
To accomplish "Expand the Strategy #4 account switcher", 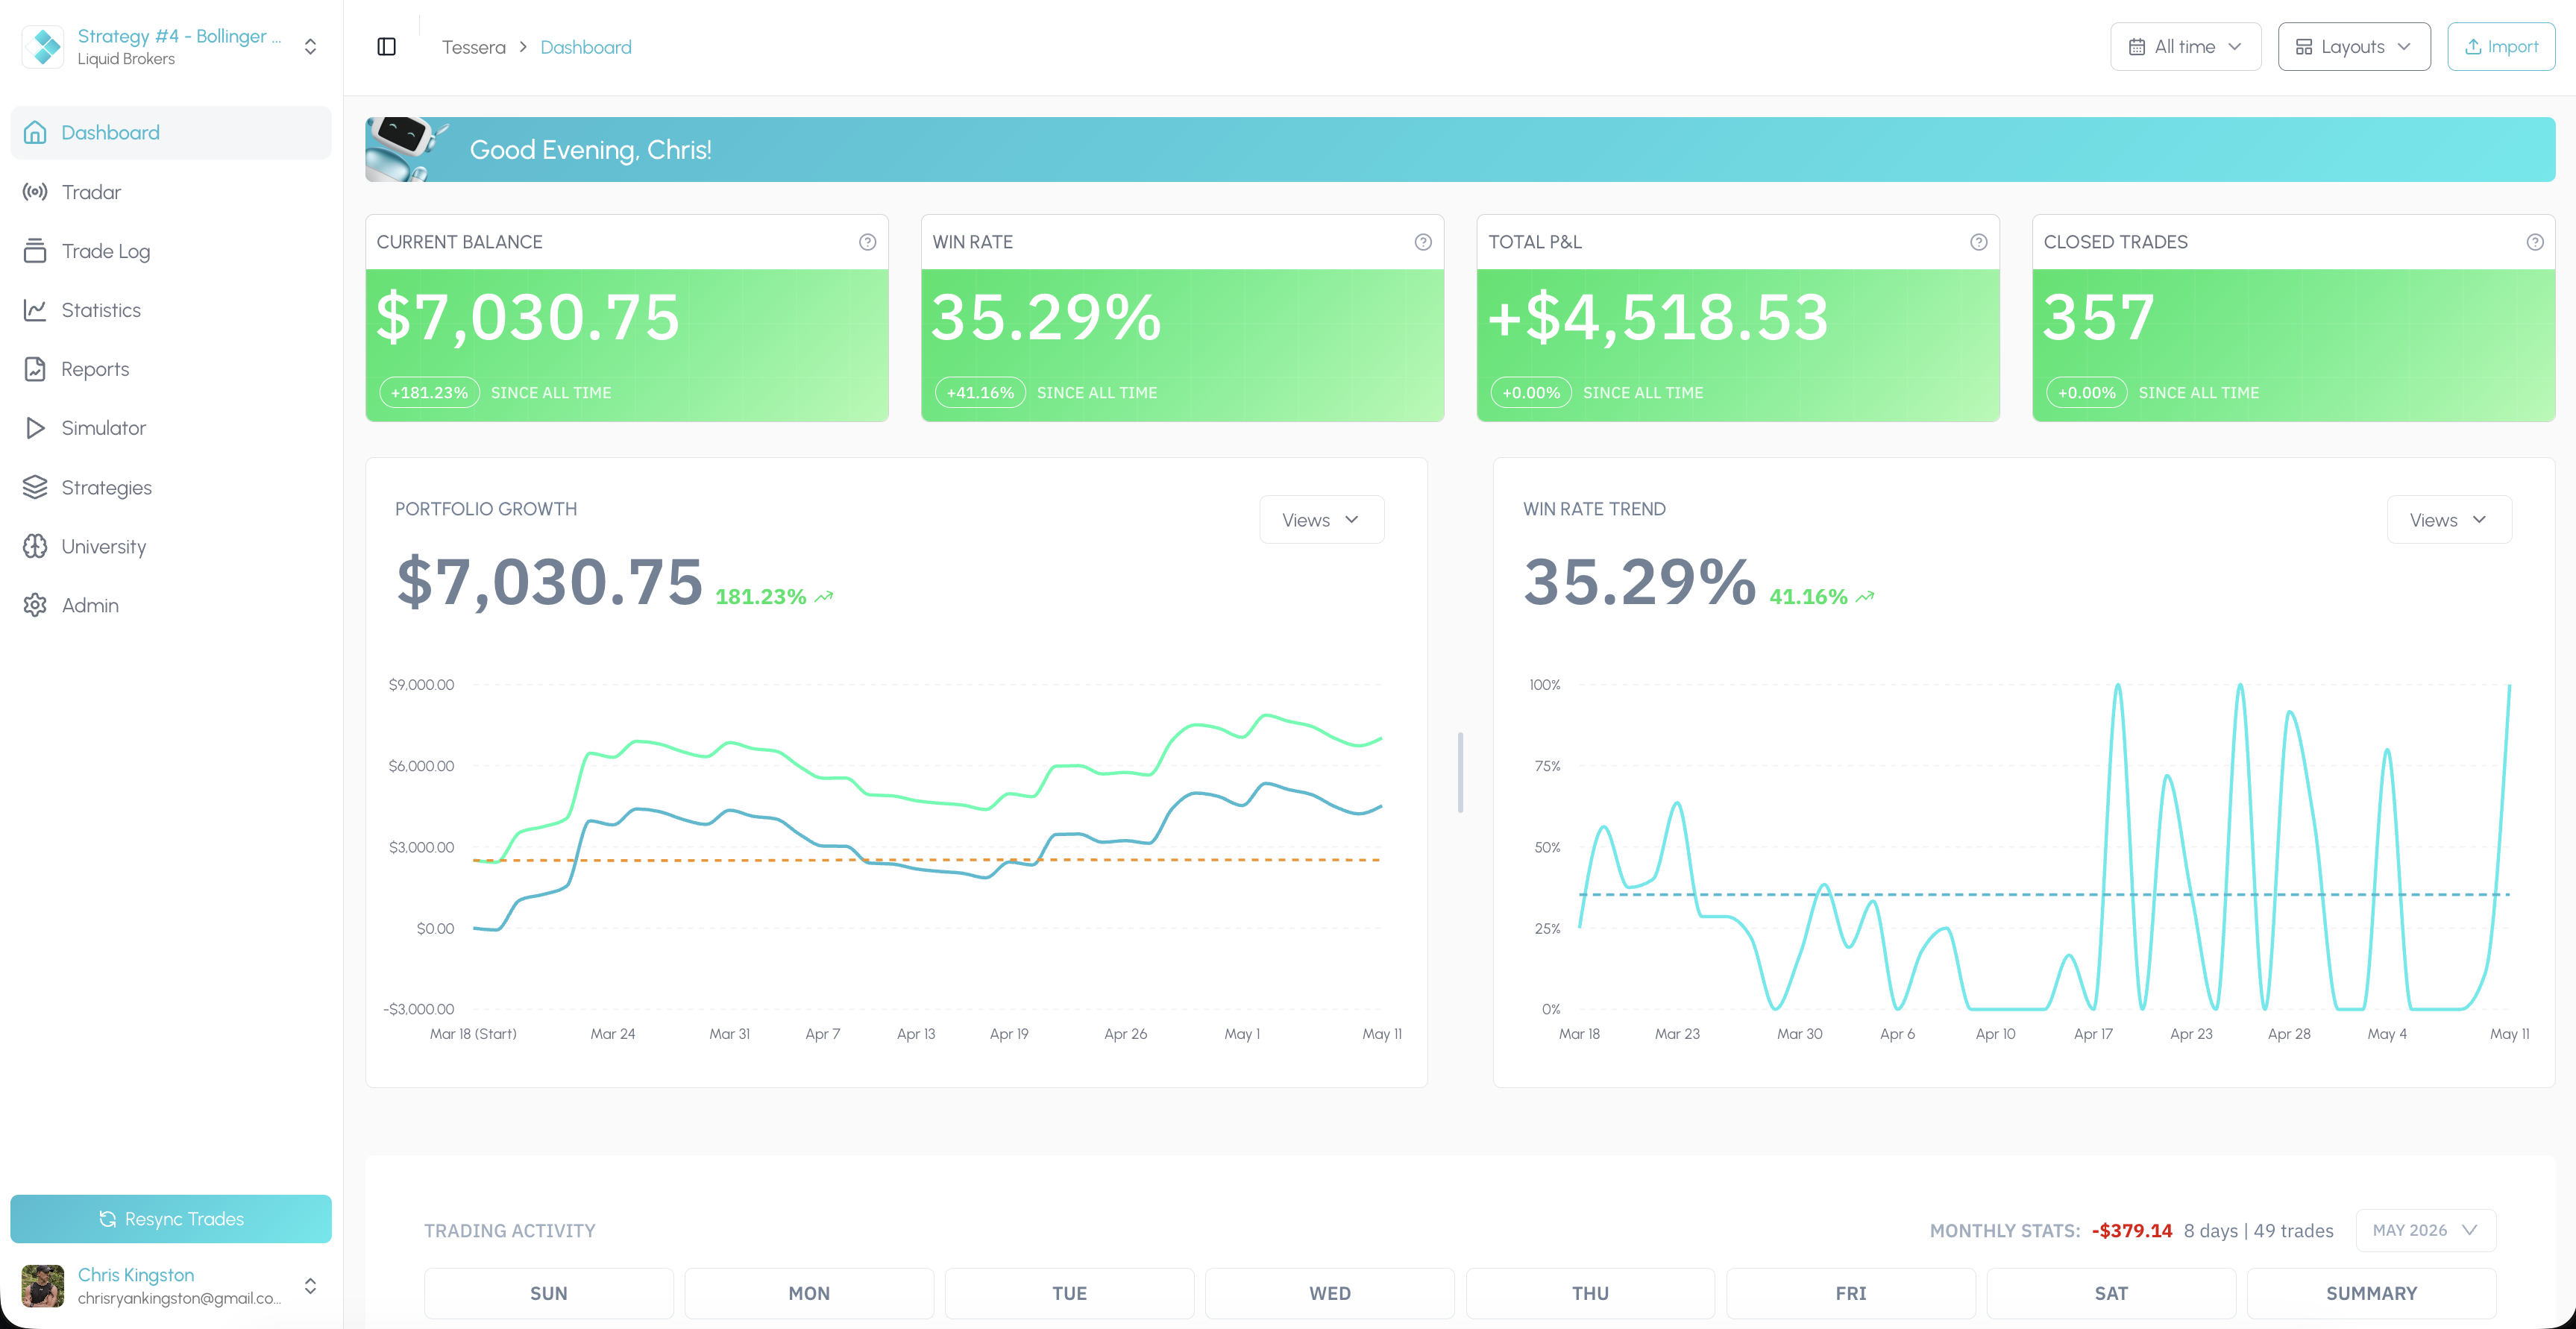I will point(171,47).
